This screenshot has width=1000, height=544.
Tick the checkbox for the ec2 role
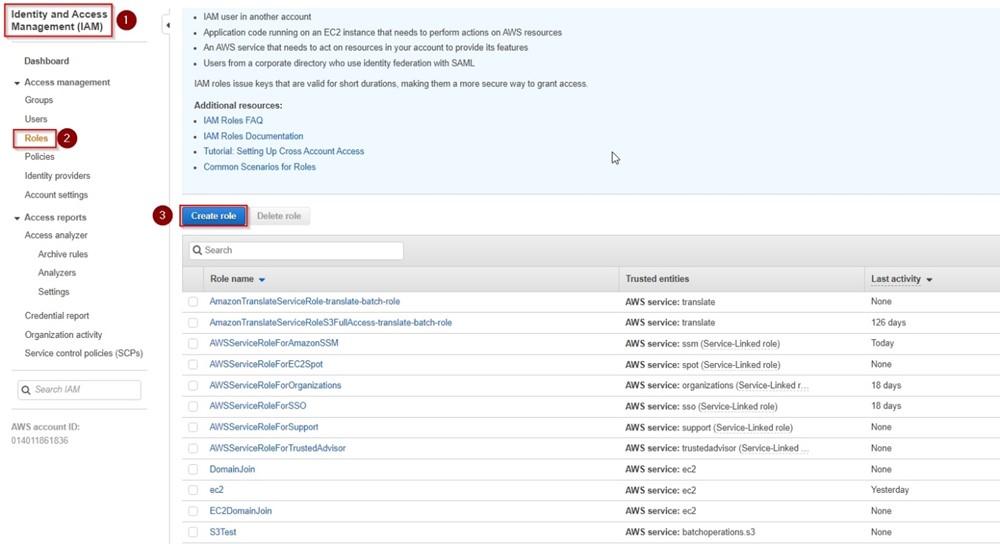193,490
